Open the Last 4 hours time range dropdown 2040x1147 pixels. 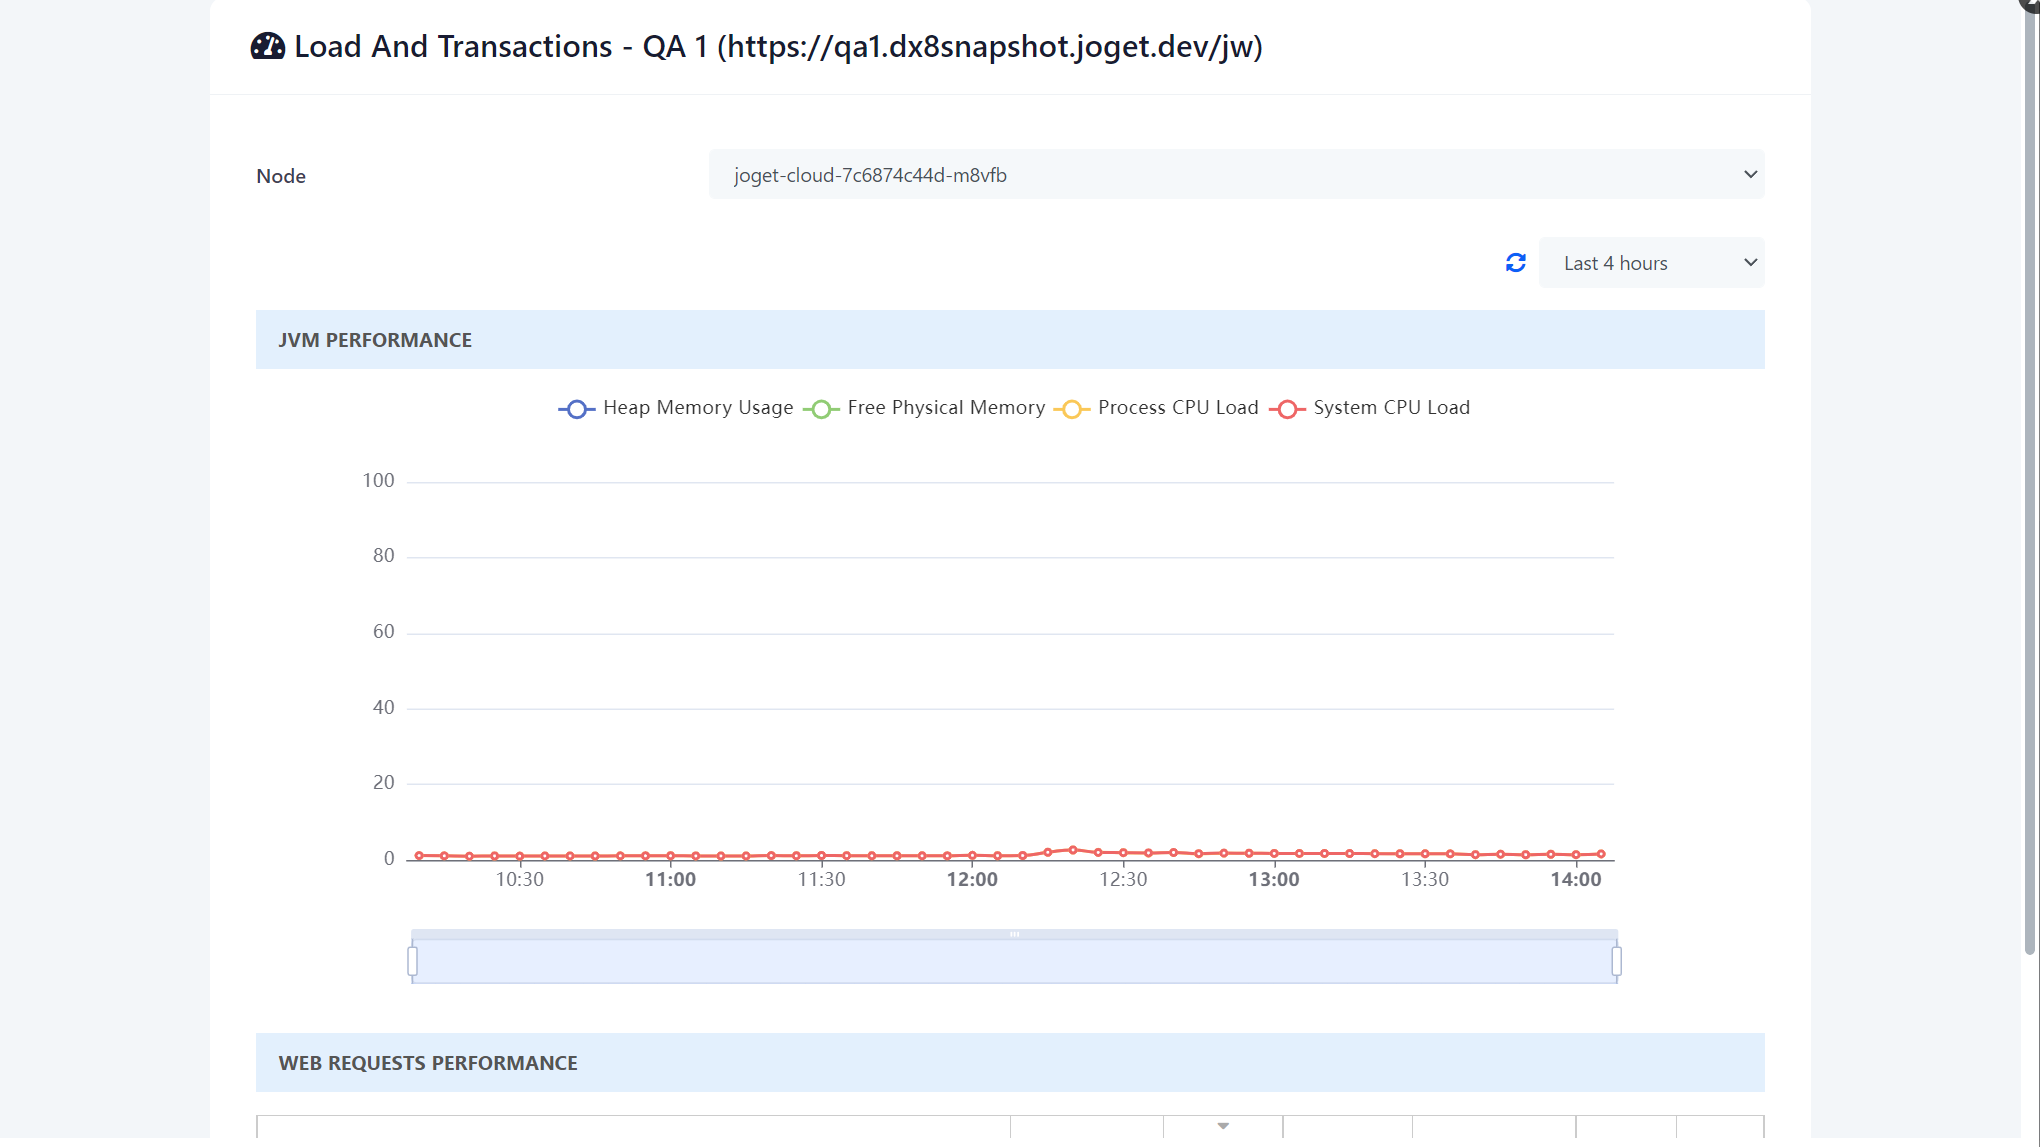coord(1651,263)
